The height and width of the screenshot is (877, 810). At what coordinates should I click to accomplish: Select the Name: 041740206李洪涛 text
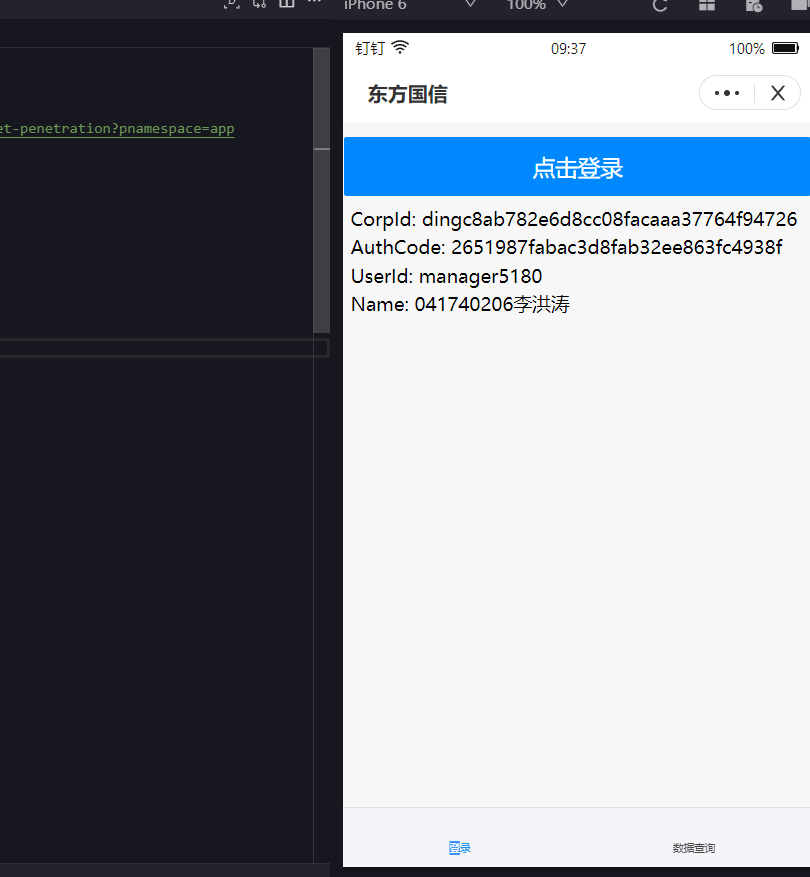[x=460, y=304]
